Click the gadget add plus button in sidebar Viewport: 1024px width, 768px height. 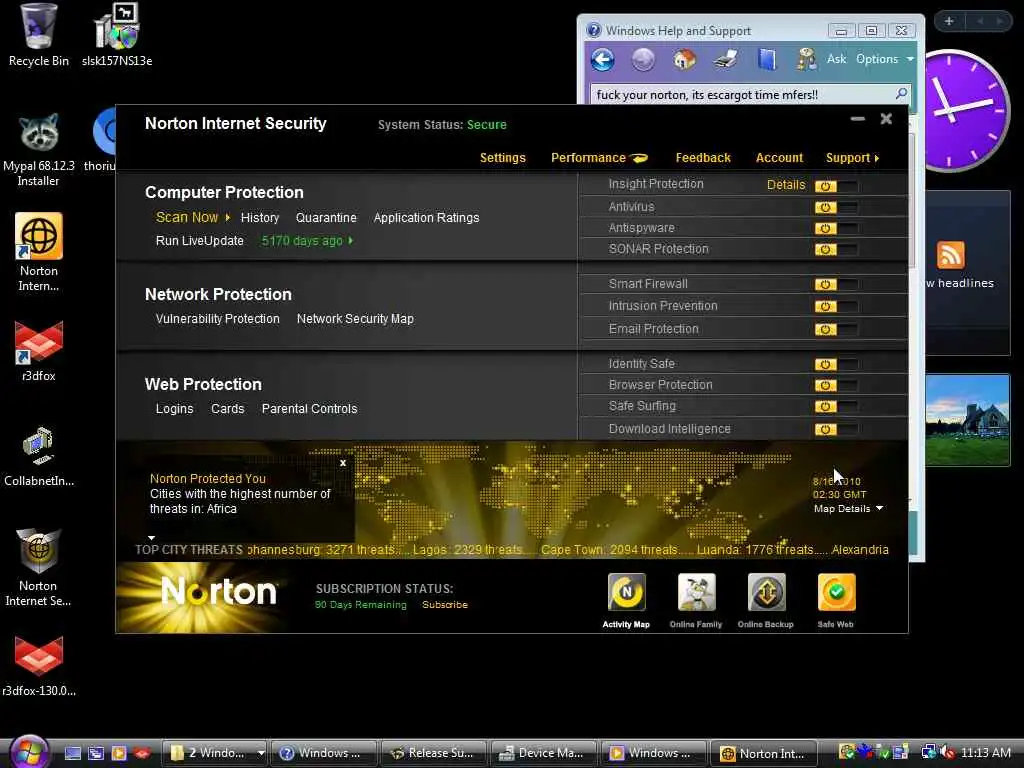tap(949, 21)
